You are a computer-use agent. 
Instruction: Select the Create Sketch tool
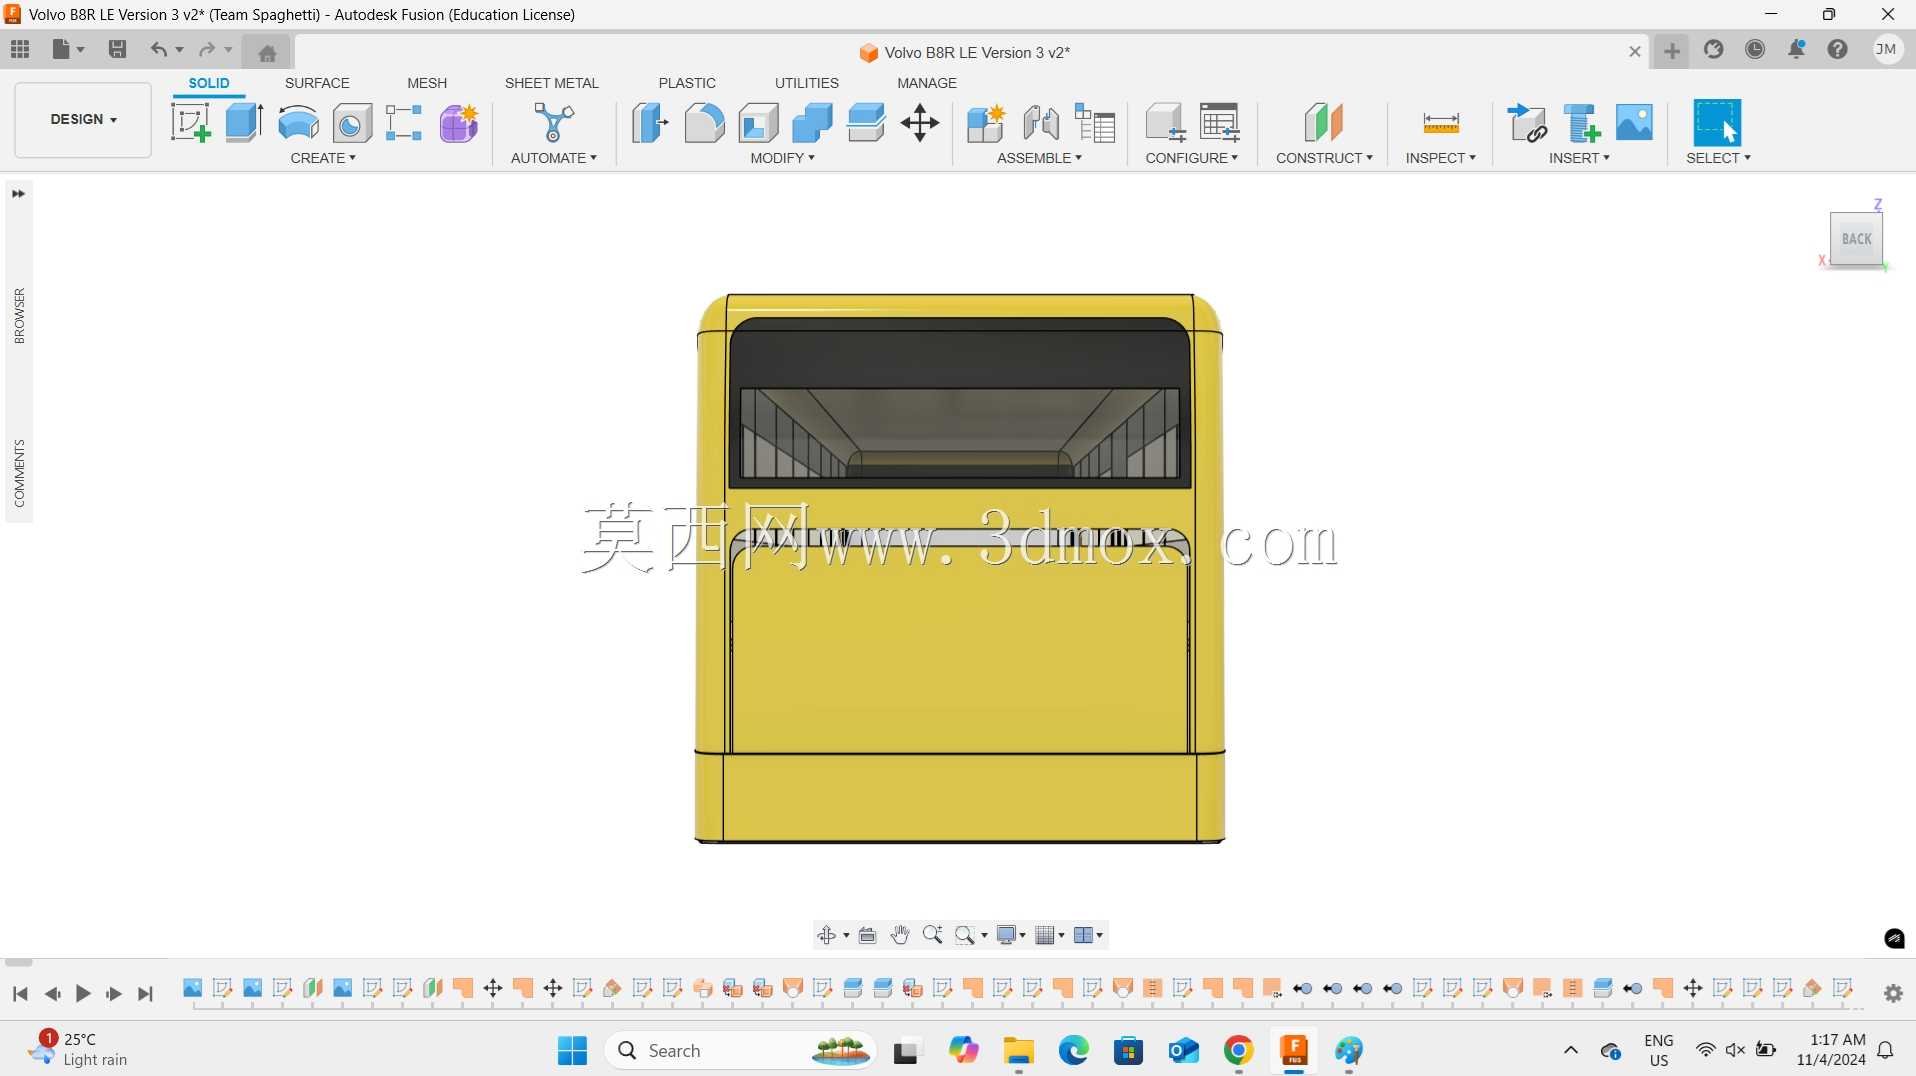tap(191, 123)
